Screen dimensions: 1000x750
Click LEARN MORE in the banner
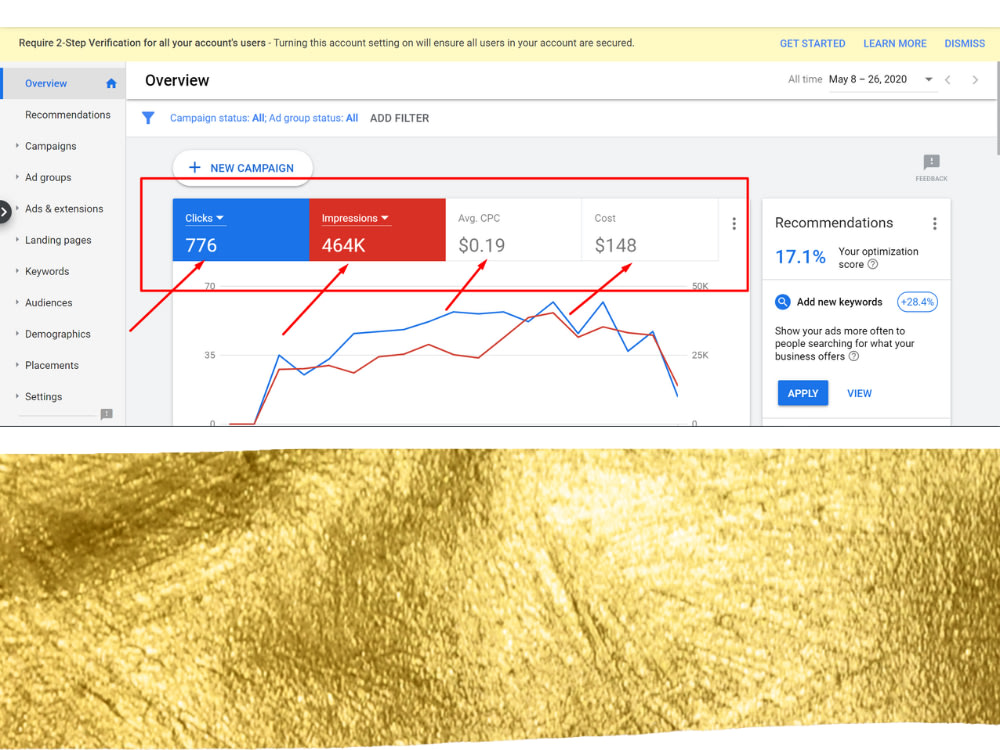[x=895, y=43]
